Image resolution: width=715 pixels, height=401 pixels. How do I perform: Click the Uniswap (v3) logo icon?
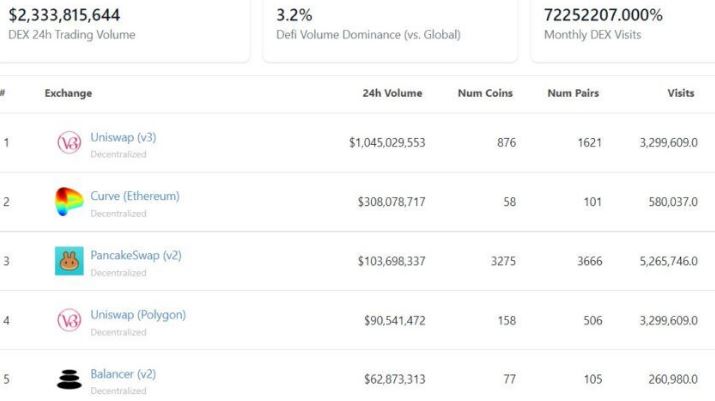pyautogui.click(x=69, y=142)
